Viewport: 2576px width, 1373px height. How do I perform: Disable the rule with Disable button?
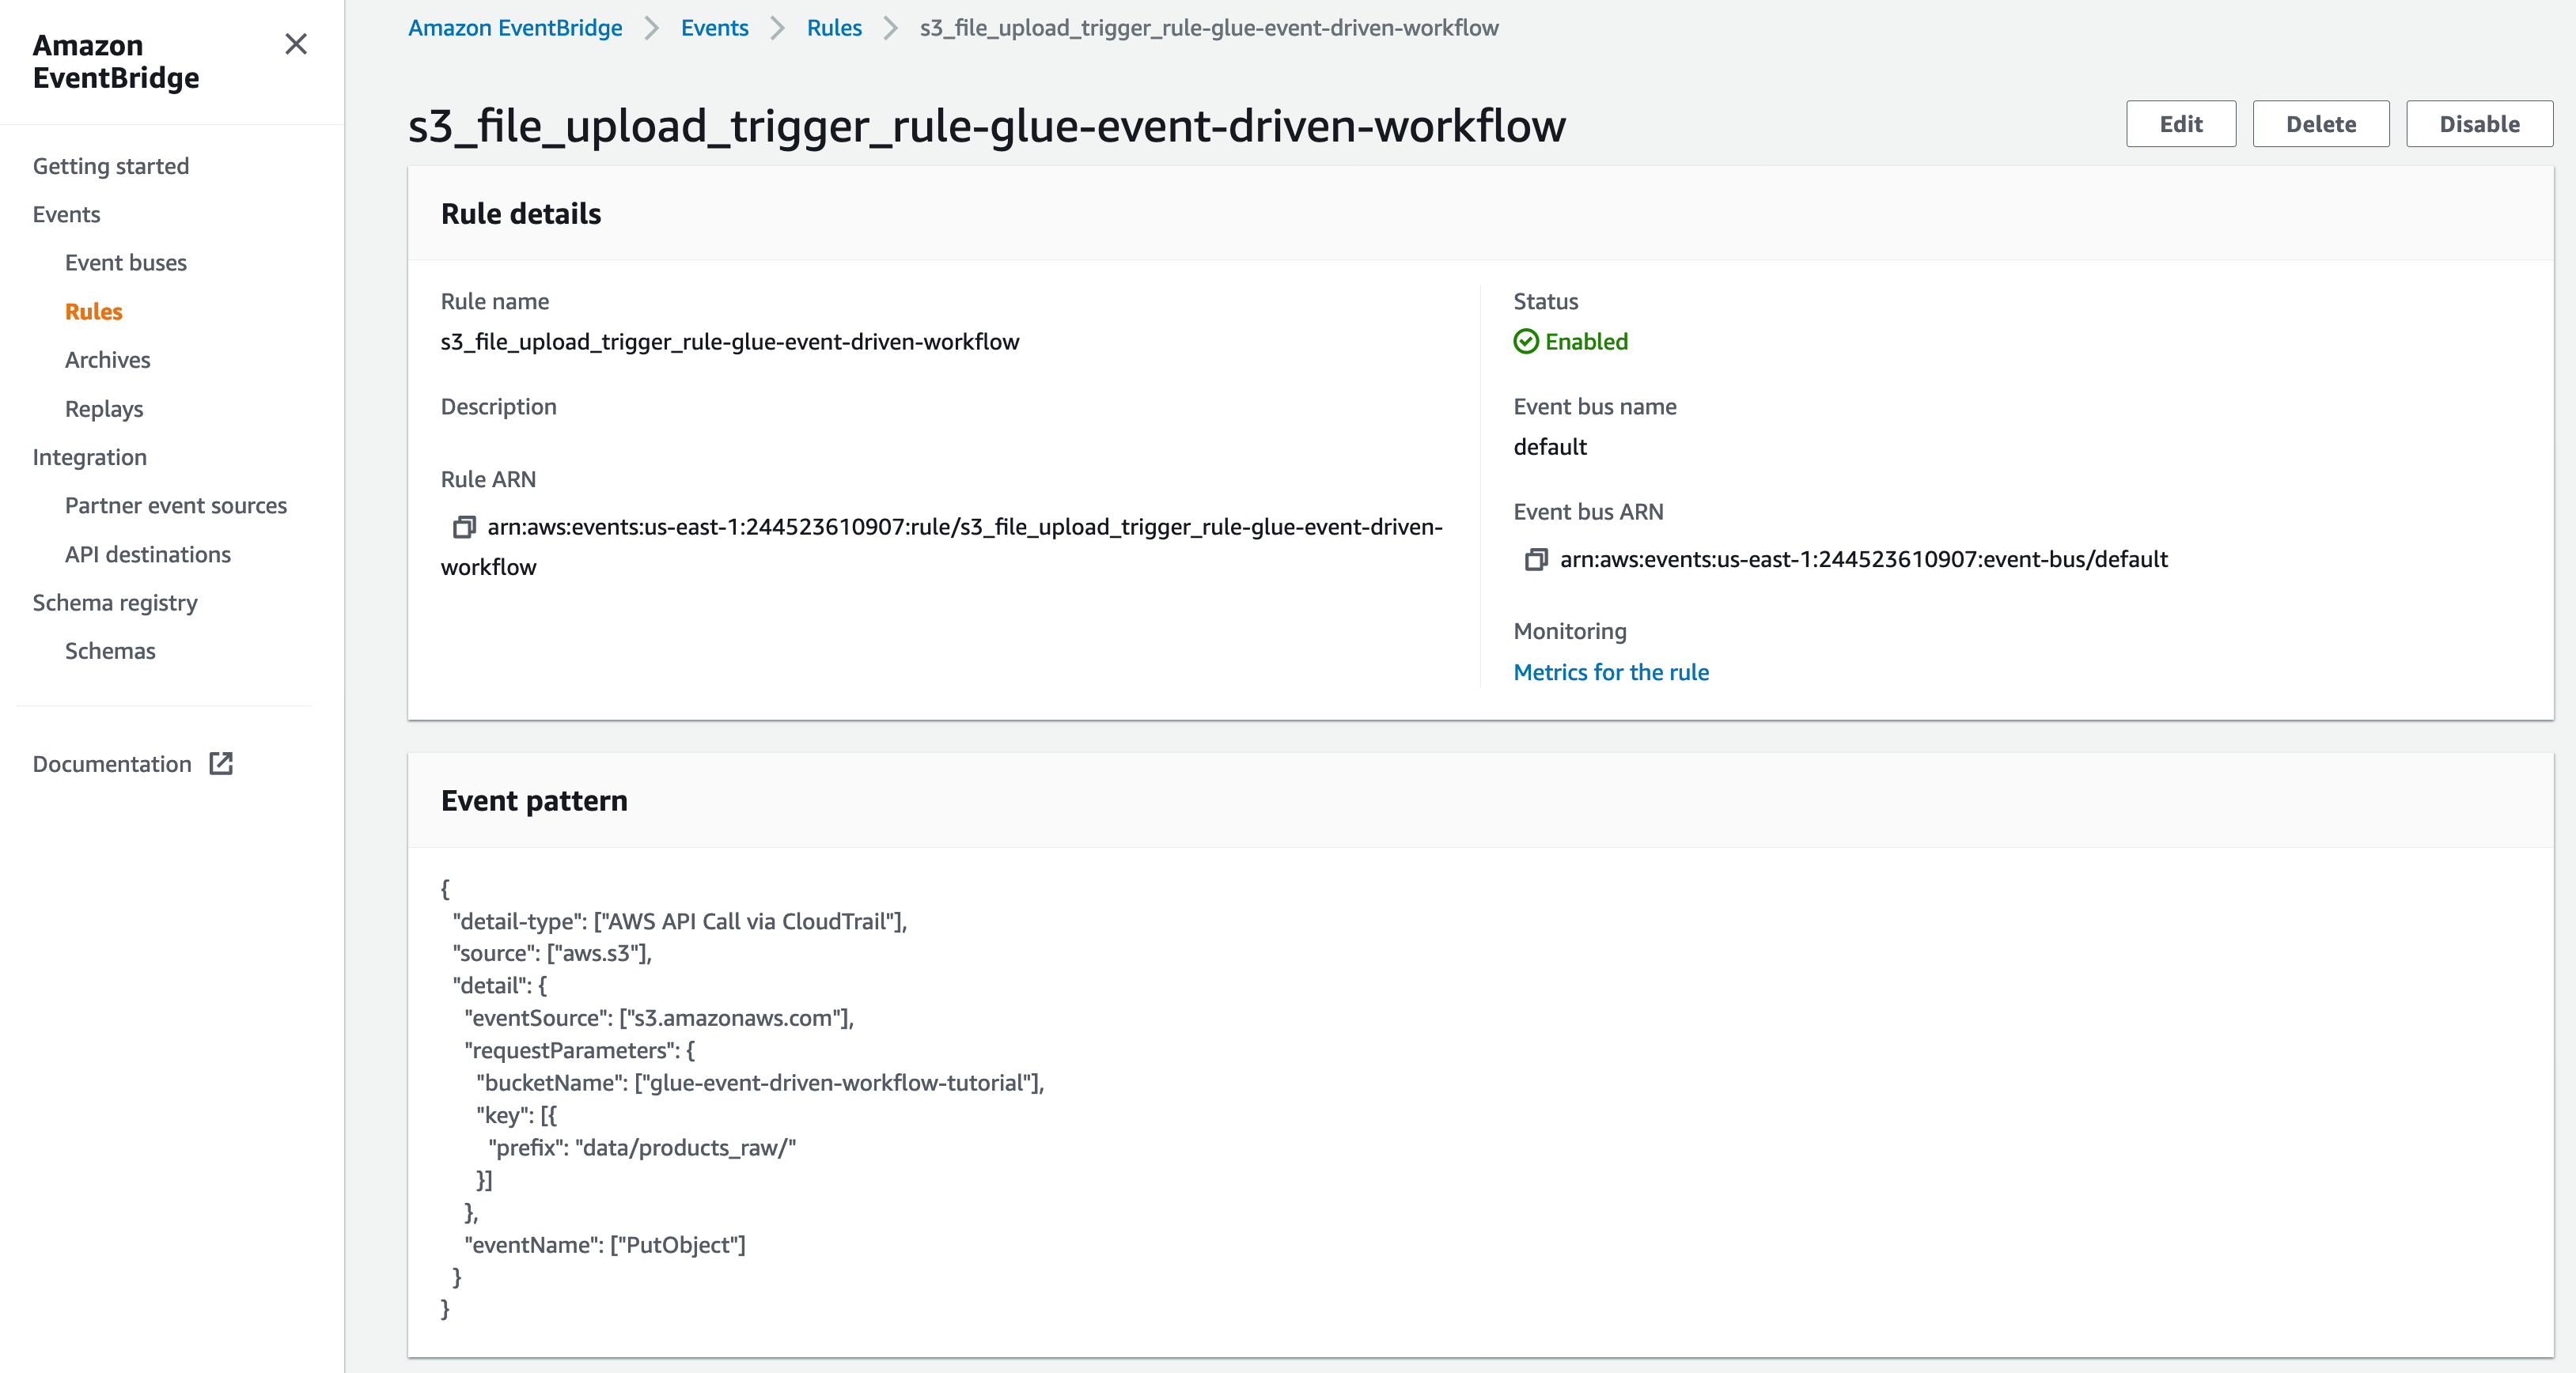(2478, 124)
